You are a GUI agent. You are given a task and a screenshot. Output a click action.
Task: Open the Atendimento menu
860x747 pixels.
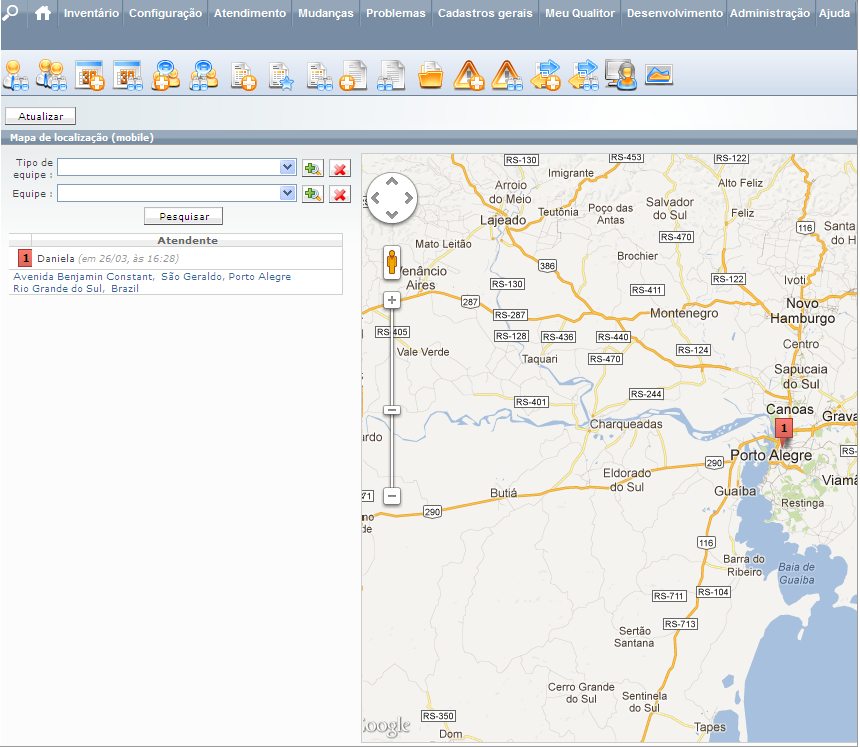coord(250,14)
